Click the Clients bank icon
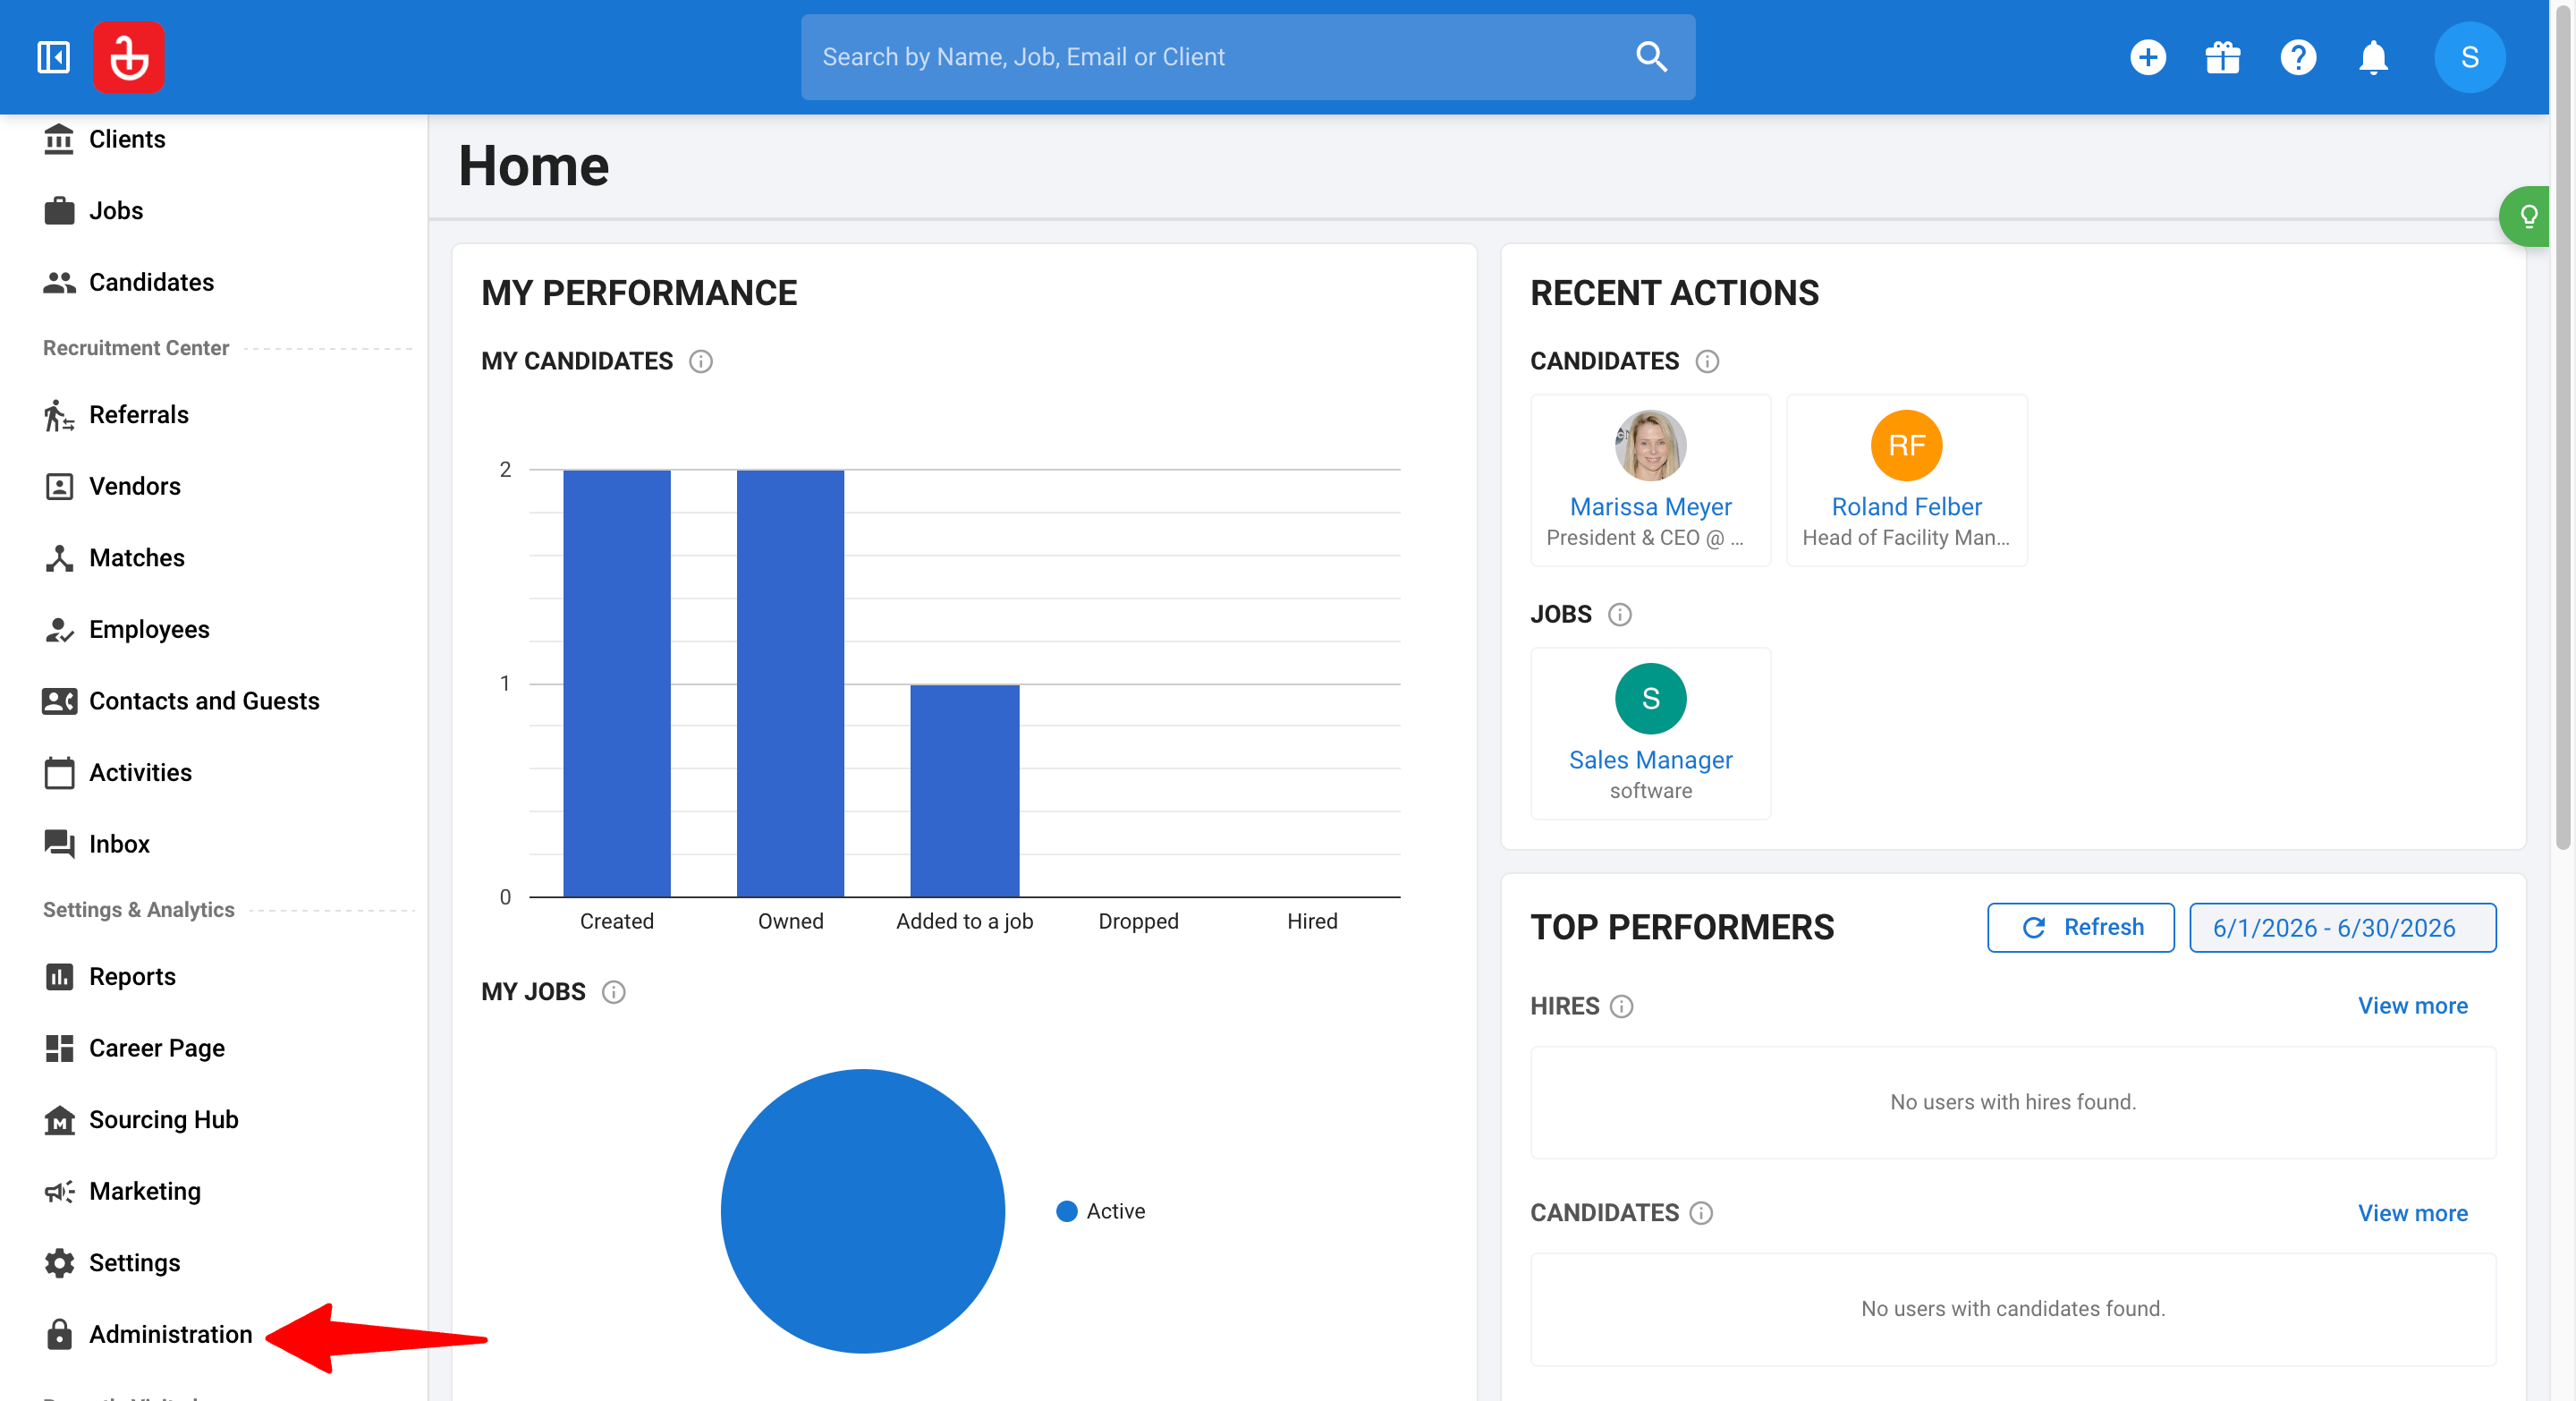The height and width of the screenshot is (1401, 2576). click(59, 139)
